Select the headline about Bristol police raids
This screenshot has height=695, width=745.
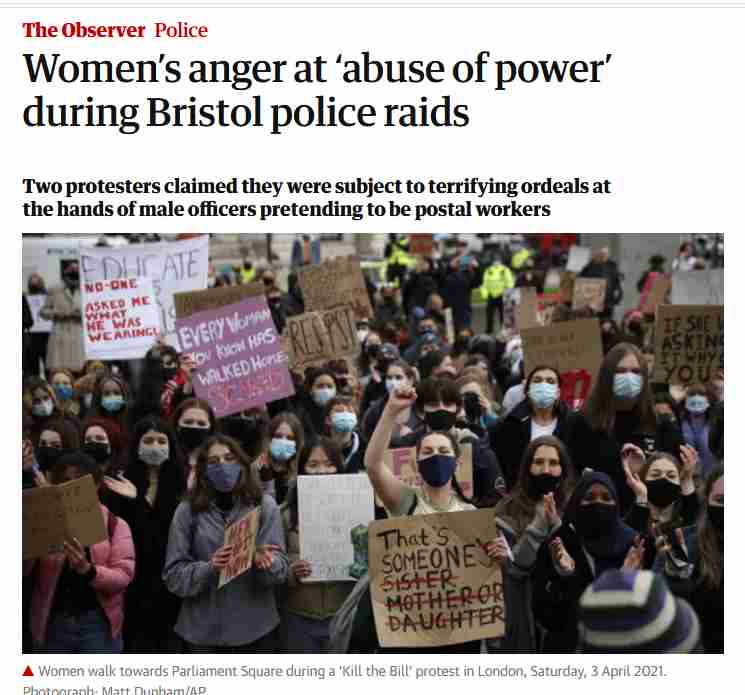317,90
